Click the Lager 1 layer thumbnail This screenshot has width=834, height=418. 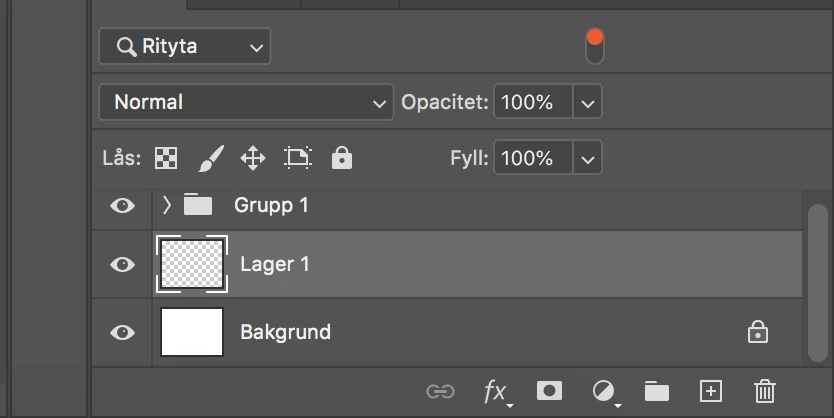click(192, 264)
